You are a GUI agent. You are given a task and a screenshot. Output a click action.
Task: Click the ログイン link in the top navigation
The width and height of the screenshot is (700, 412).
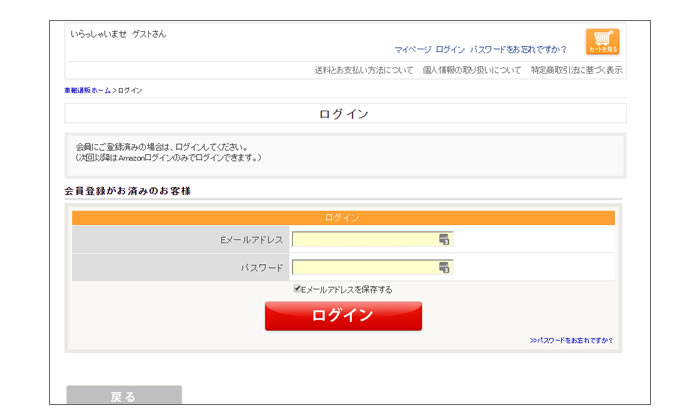click(450, 49)
